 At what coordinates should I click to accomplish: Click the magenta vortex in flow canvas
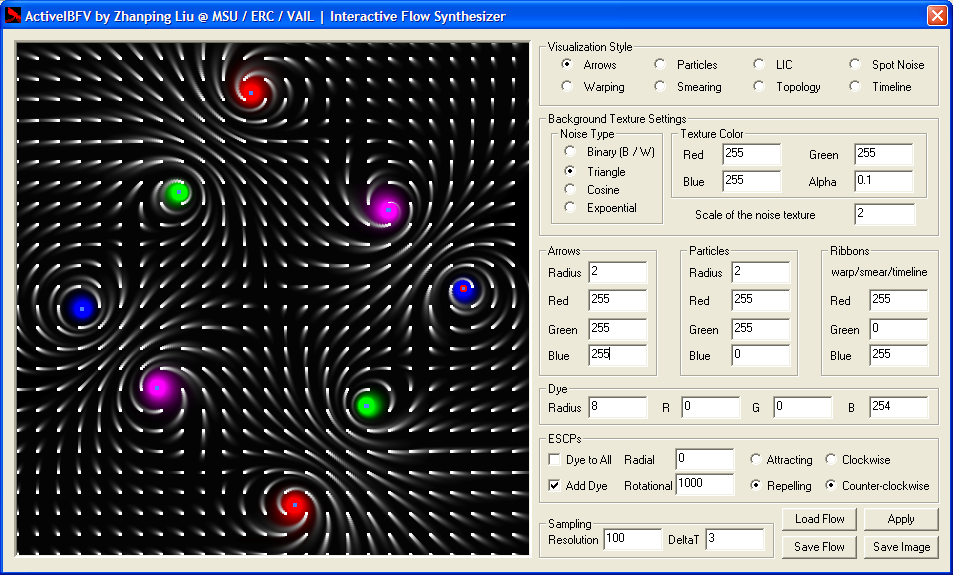pos(386,209)
